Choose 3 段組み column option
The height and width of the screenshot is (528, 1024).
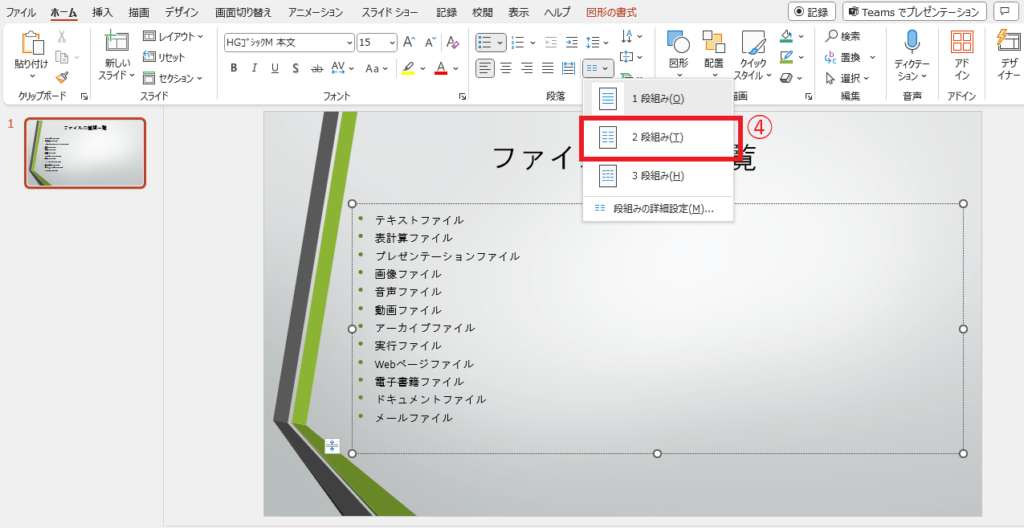[658, 176]
